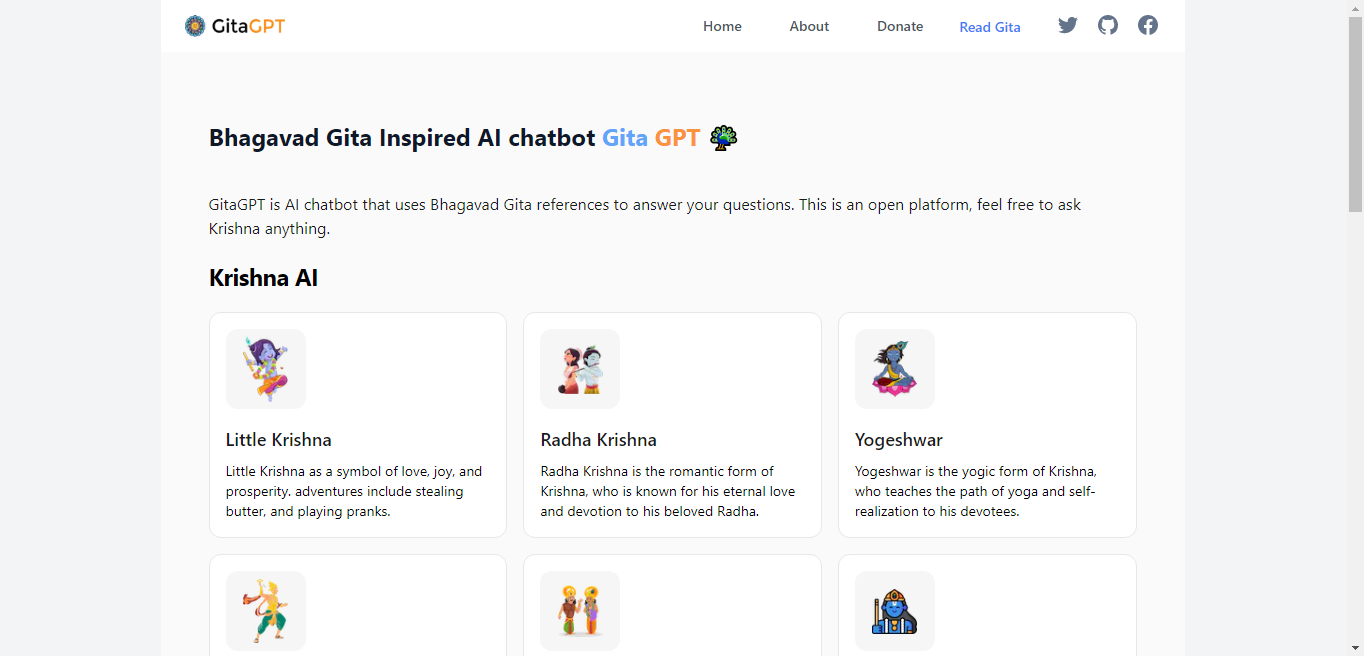The width and height of the screenshot is (1364, 656).
Task: Open the Read Gita link
Action: click(x=990, y=27)
